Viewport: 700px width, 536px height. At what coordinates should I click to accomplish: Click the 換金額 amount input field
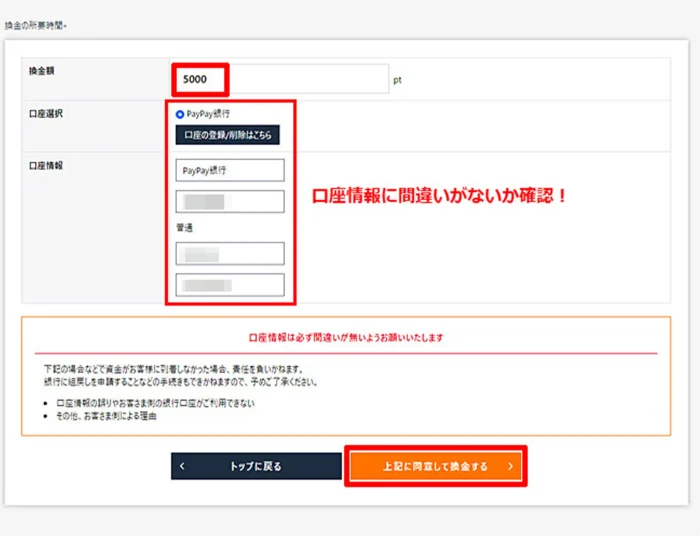pyautogui.click(x=281, y=79)
